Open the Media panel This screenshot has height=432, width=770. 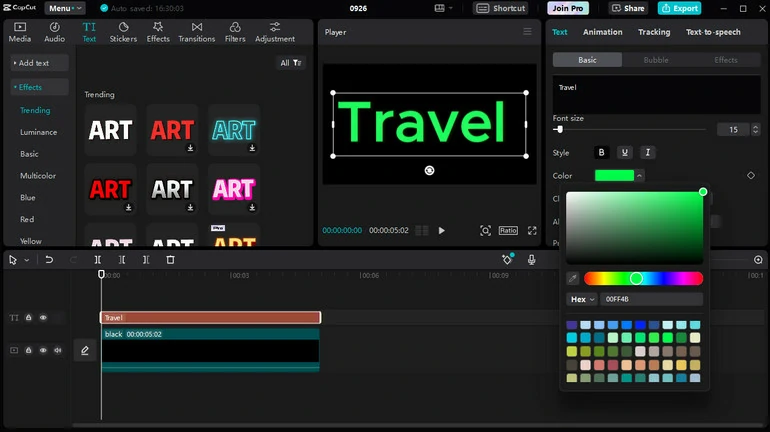(x=20, y=32)
